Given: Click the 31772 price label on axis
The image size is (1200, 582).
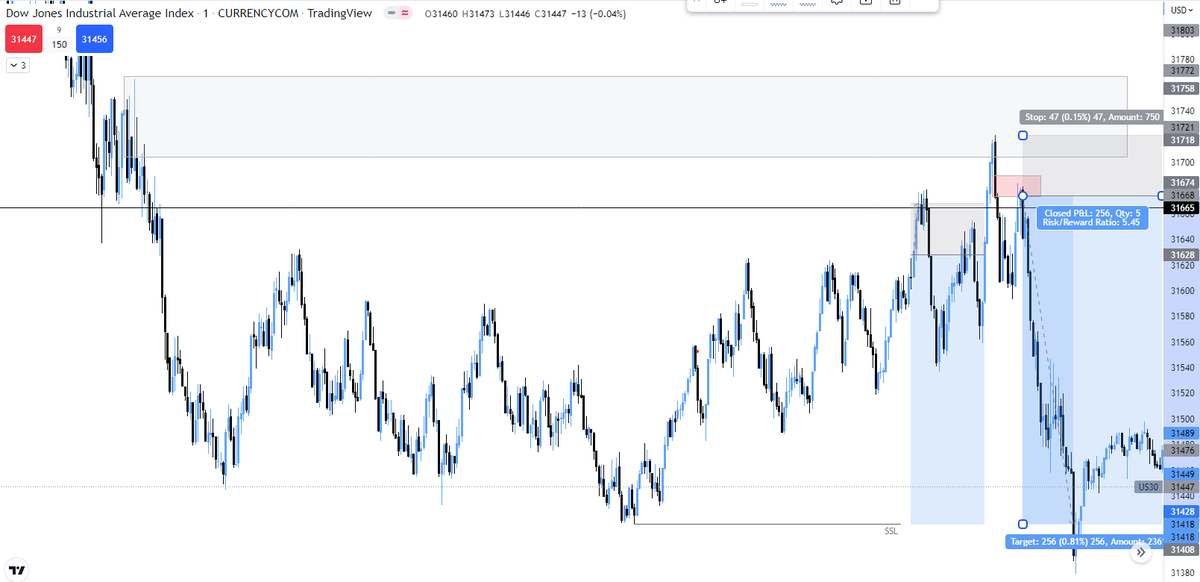Looking at the screenshot, I should coord(1181,71).
